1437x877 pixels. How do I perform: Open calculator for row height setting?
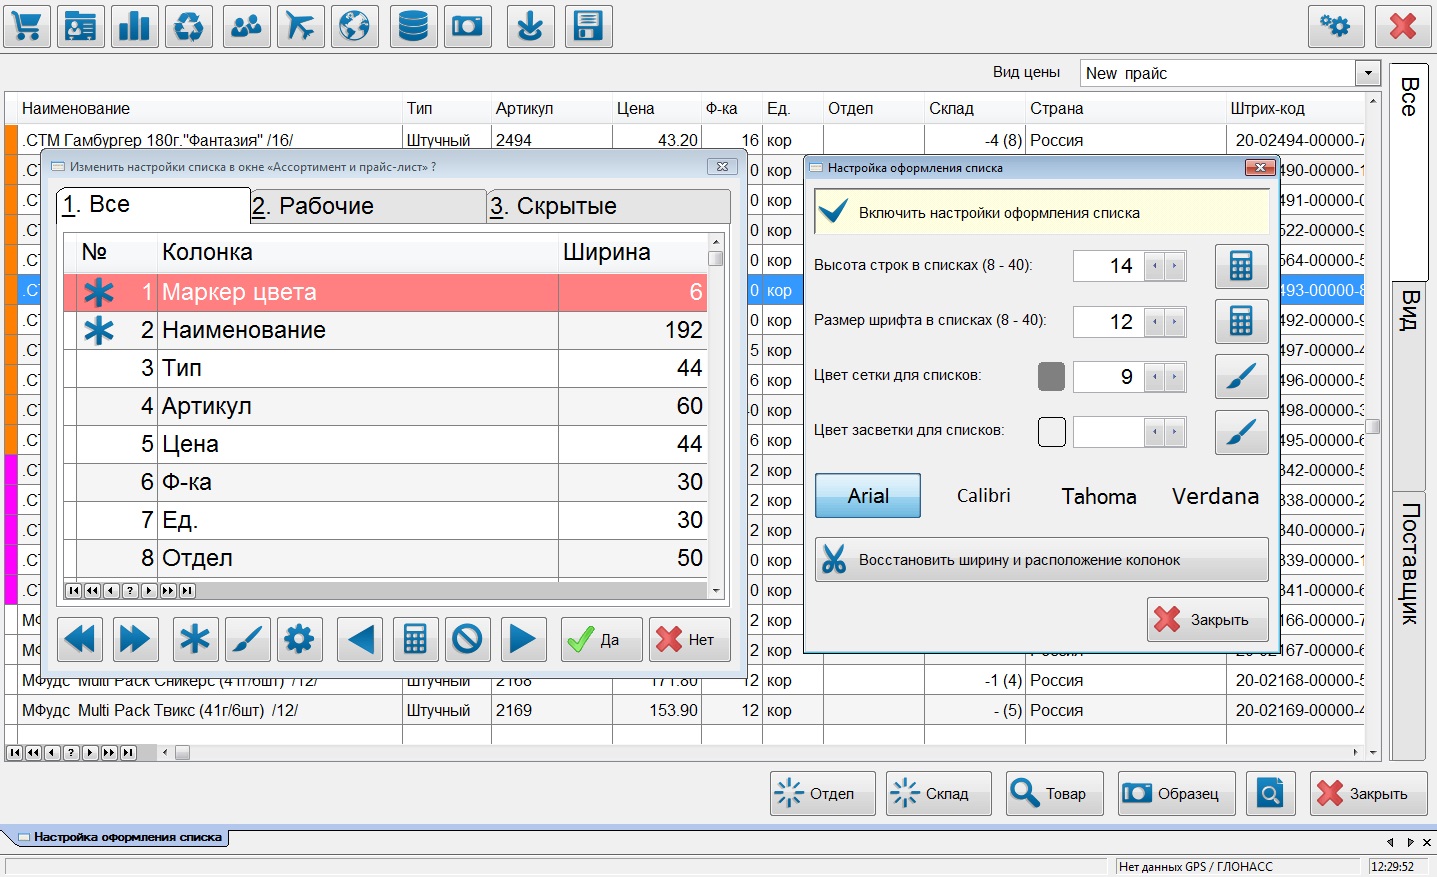[x=1241, y=266]
